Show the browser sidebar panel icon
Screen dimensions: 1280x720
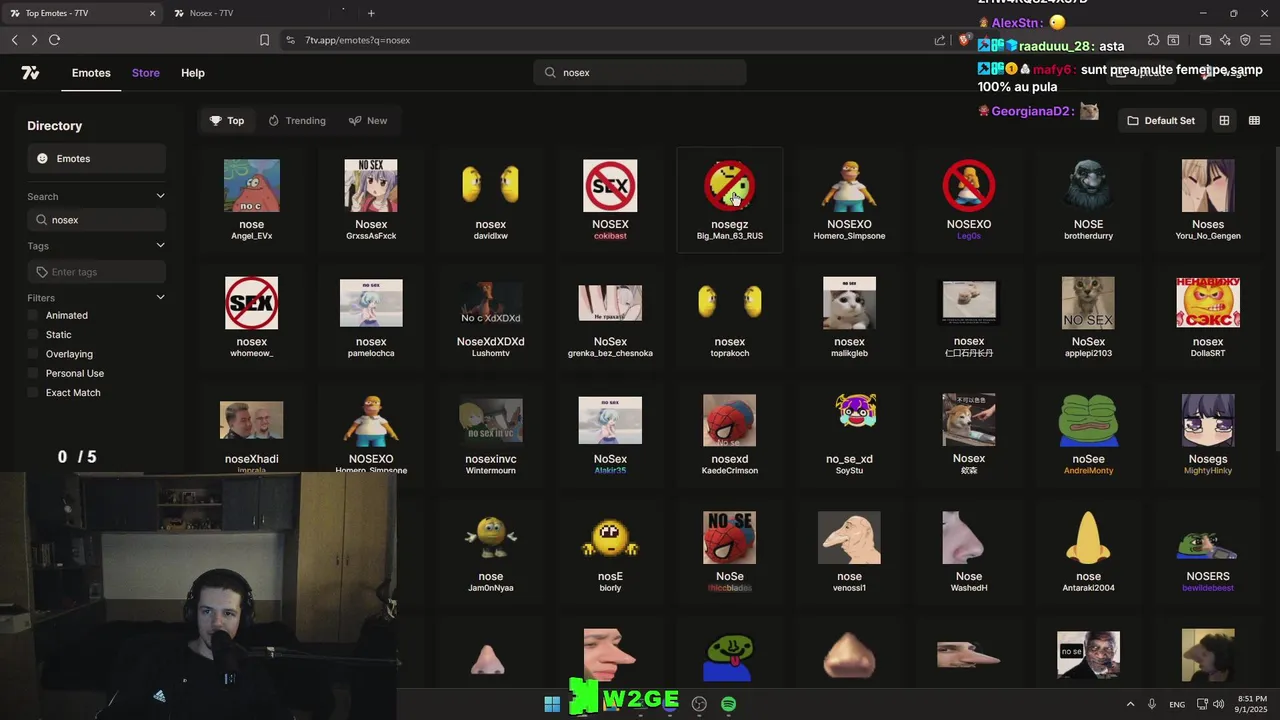click(1173, 40)
